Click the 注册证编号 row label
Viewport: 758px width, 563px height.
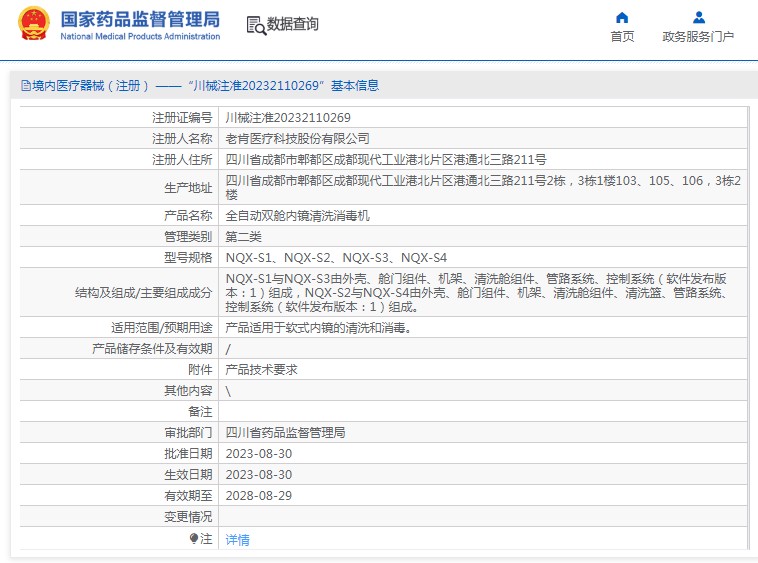[182, 117]
